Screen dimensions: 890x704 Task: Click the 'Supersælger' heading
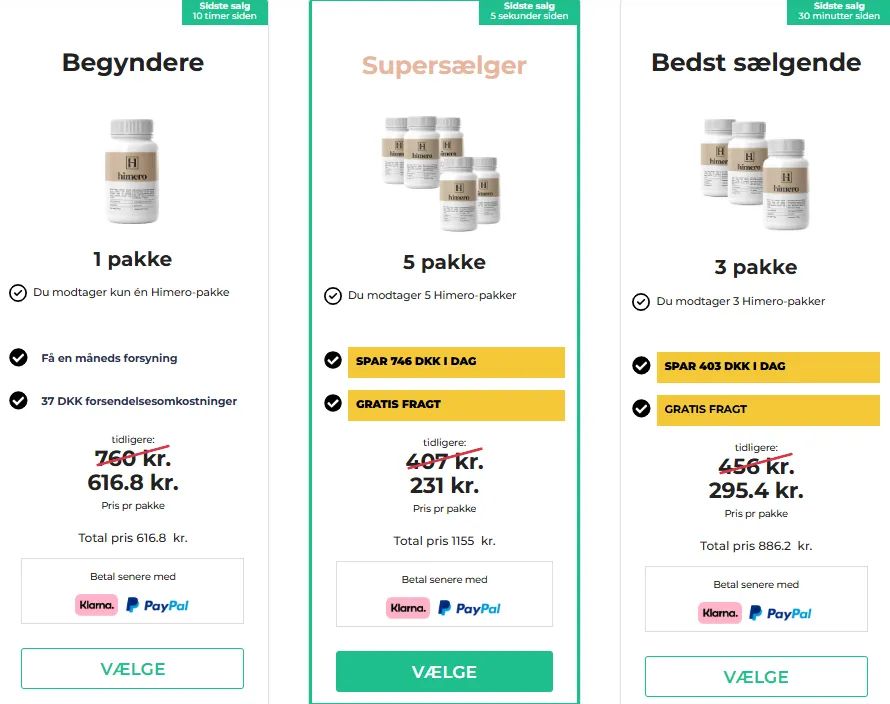(x=444, y=67)
